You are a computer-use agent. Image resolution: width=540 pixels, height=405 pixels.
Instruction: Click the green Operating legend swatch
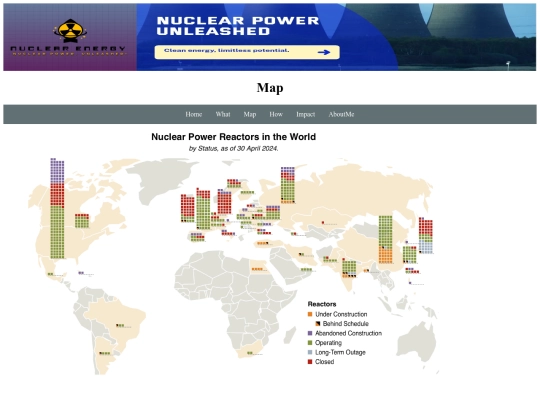pos(310,343)
